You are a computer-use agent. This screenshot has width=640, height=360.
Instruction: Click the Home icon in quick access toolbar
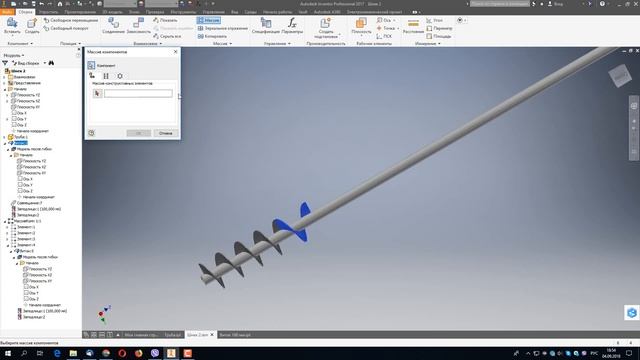[x=60, y=4]
